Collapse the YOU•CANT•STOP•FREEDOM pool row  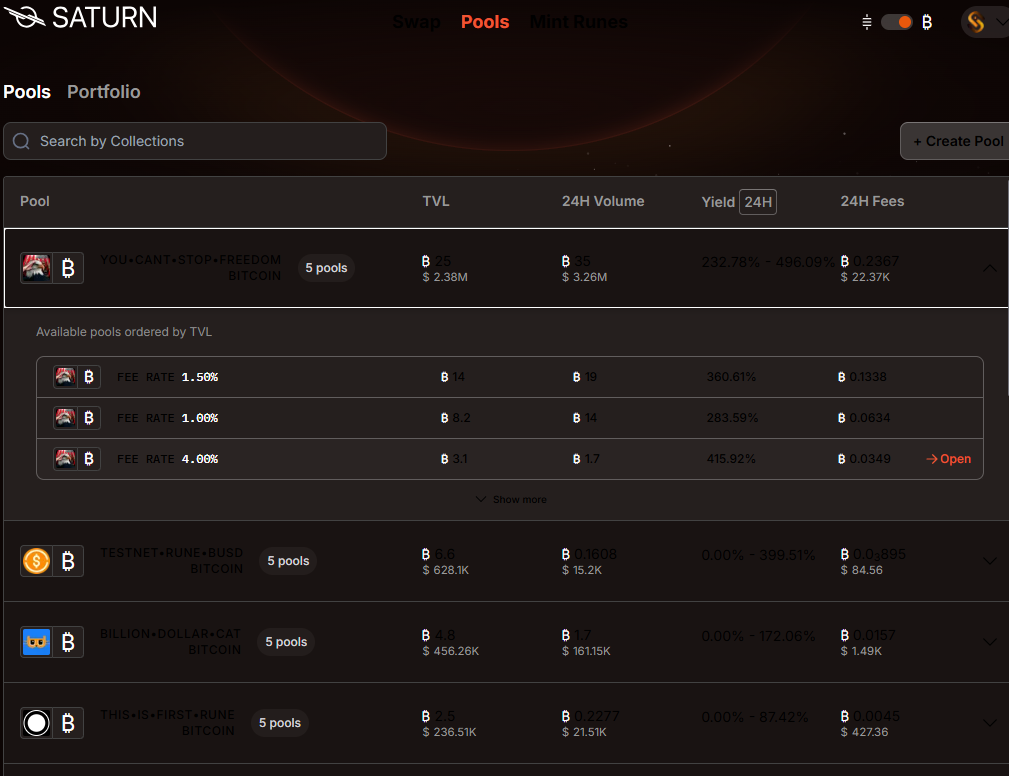[990, 268]
